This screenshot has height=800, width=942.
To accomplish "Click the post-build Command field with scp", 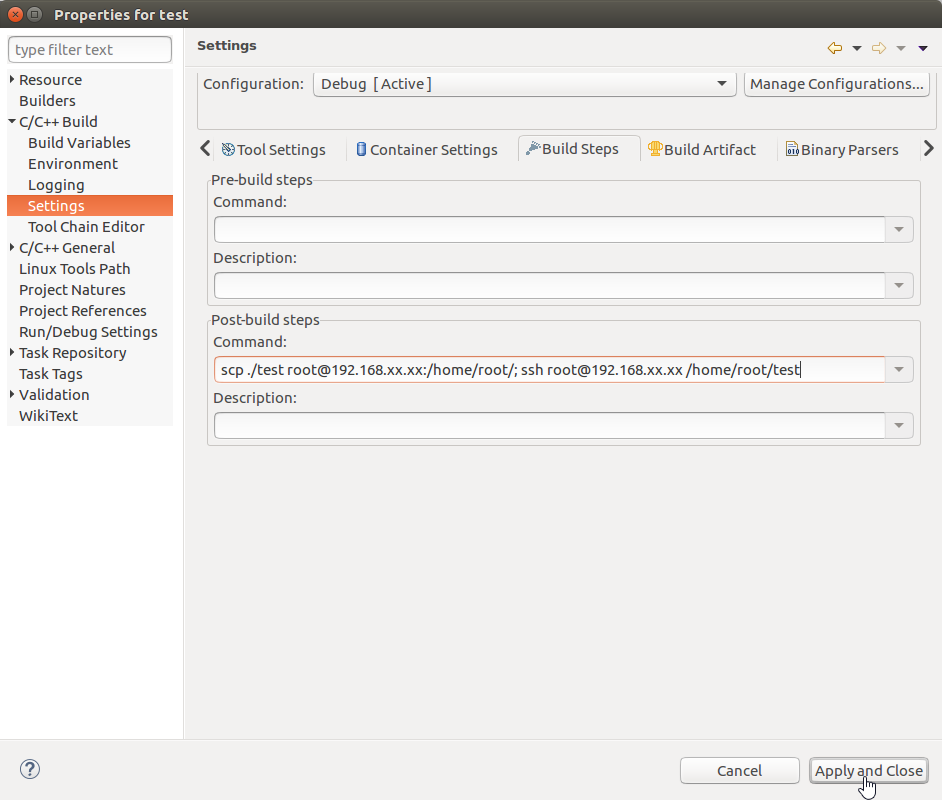I will point(550,369).
